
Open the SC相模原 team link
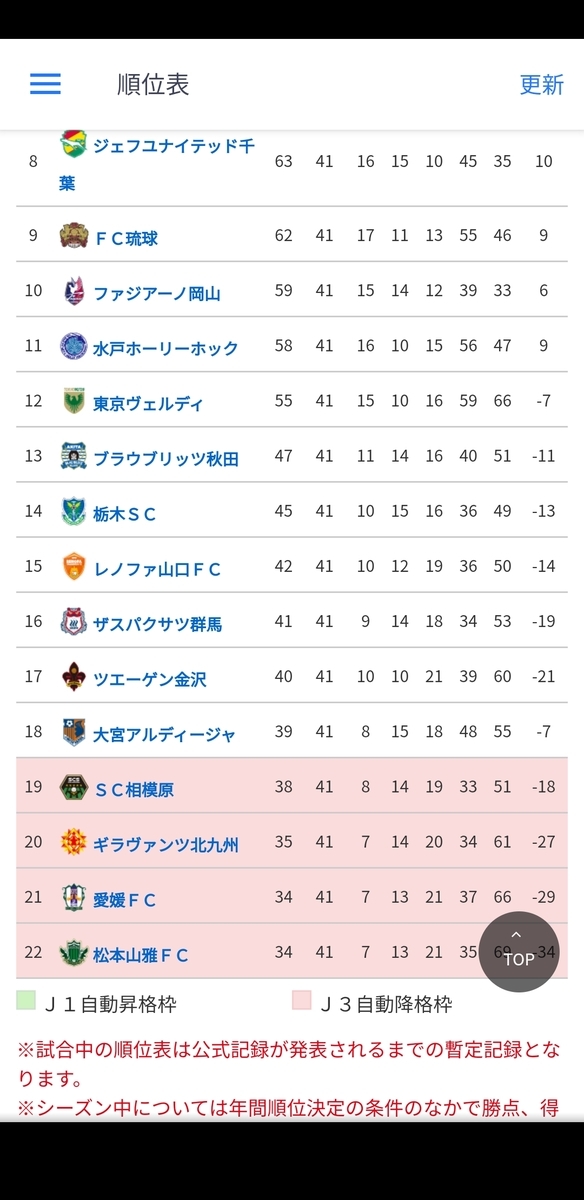pyautogui.click(x=134, y=789)
